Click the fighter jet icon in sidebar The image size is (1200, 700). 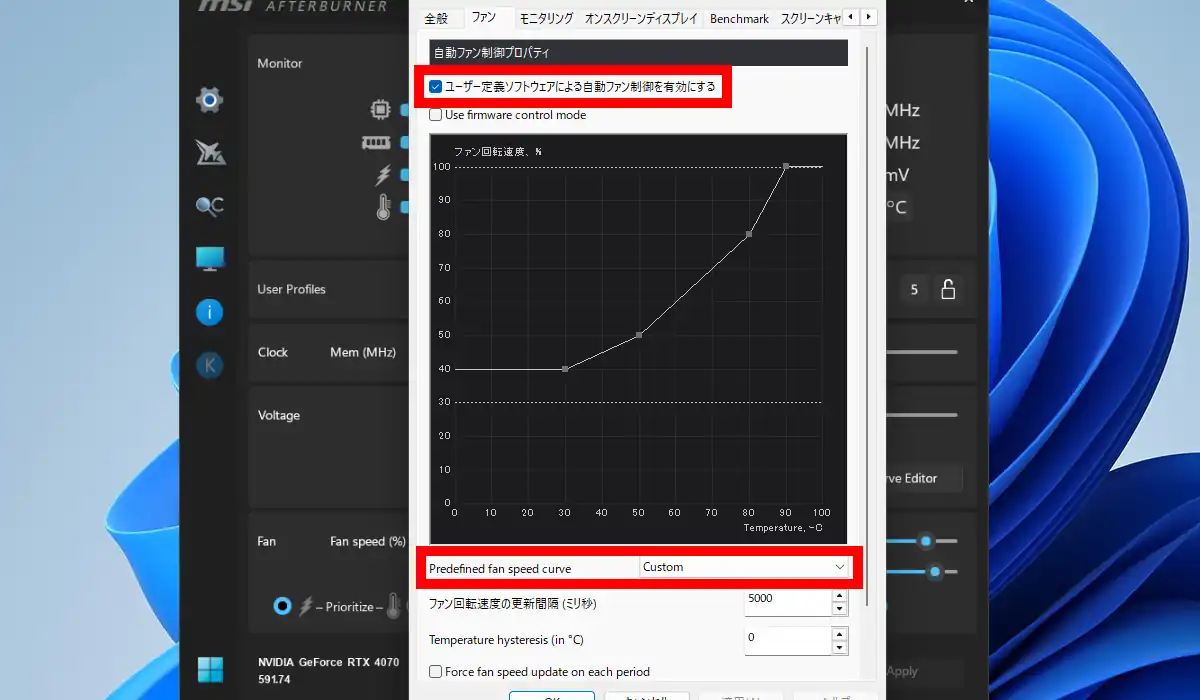pos(210,153)
